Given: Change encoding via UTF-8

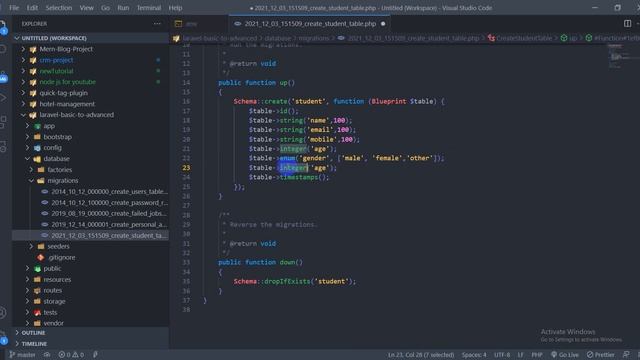Looking at the screenshot, I should click(502, 355).
